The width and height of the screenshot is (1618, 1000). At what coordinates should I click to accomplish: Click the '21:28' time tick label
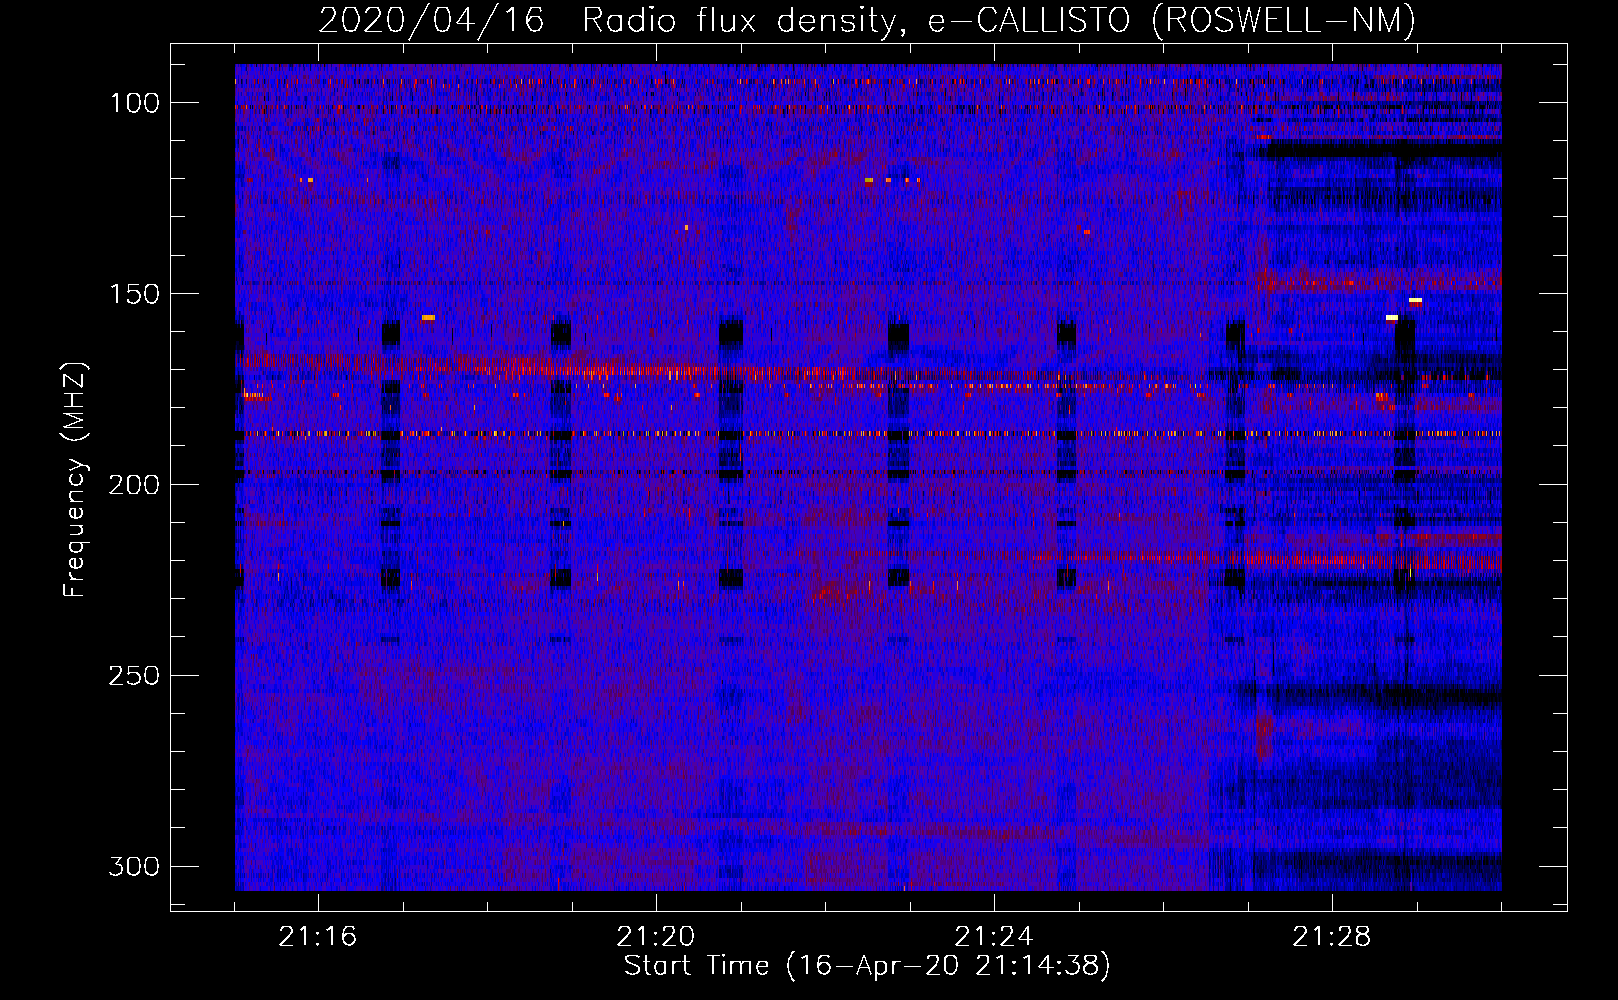1332,937
